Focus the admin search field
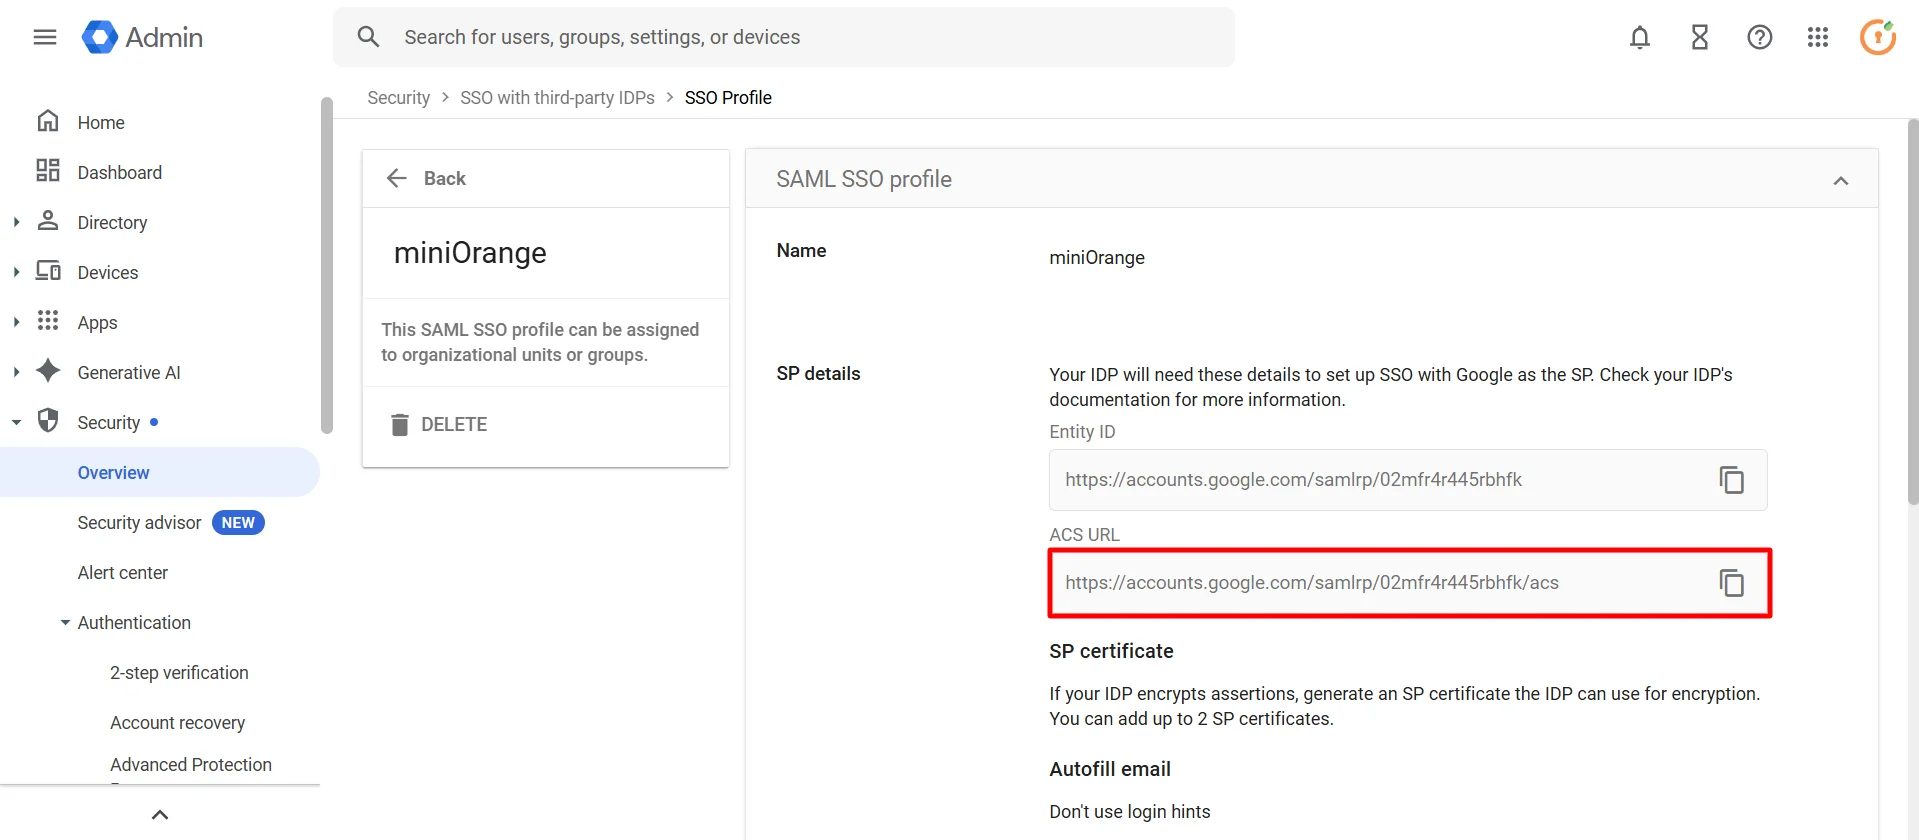This screenshot has width=1919, height=840. pos(783,37)
